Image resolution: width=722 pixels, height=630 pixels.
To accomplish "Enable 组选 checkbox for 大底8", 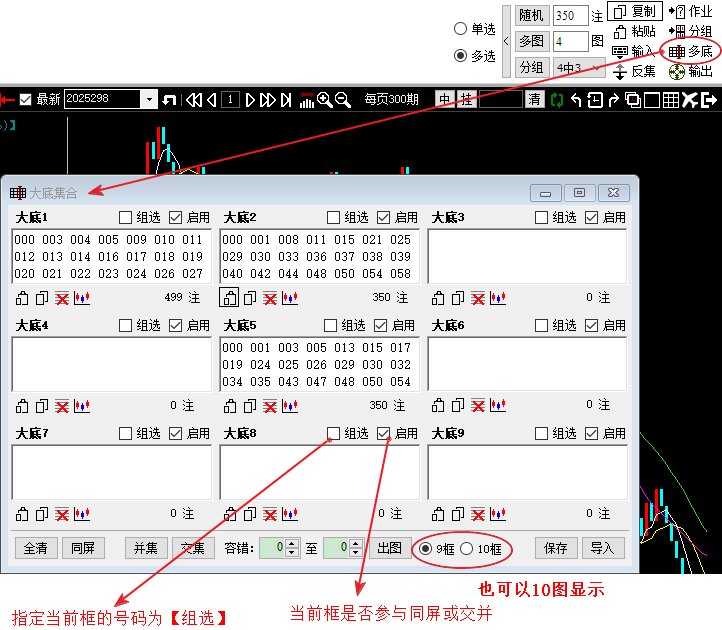I will pos(334,433).
